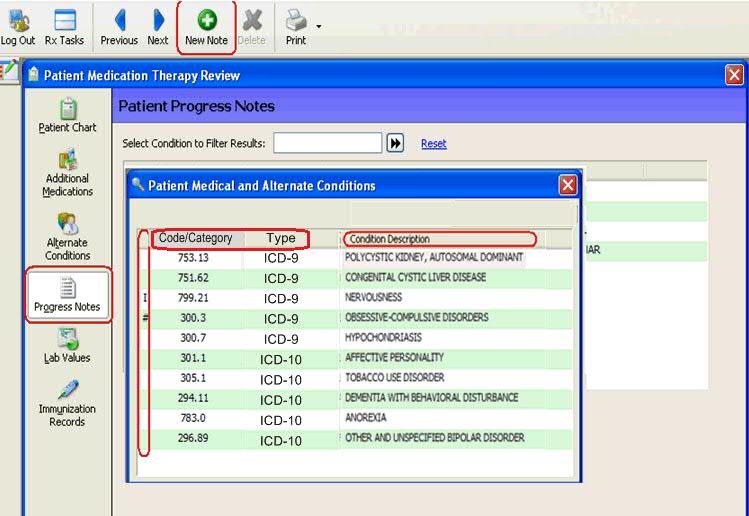Expand the Print dropdown arrow

[319, 27]
